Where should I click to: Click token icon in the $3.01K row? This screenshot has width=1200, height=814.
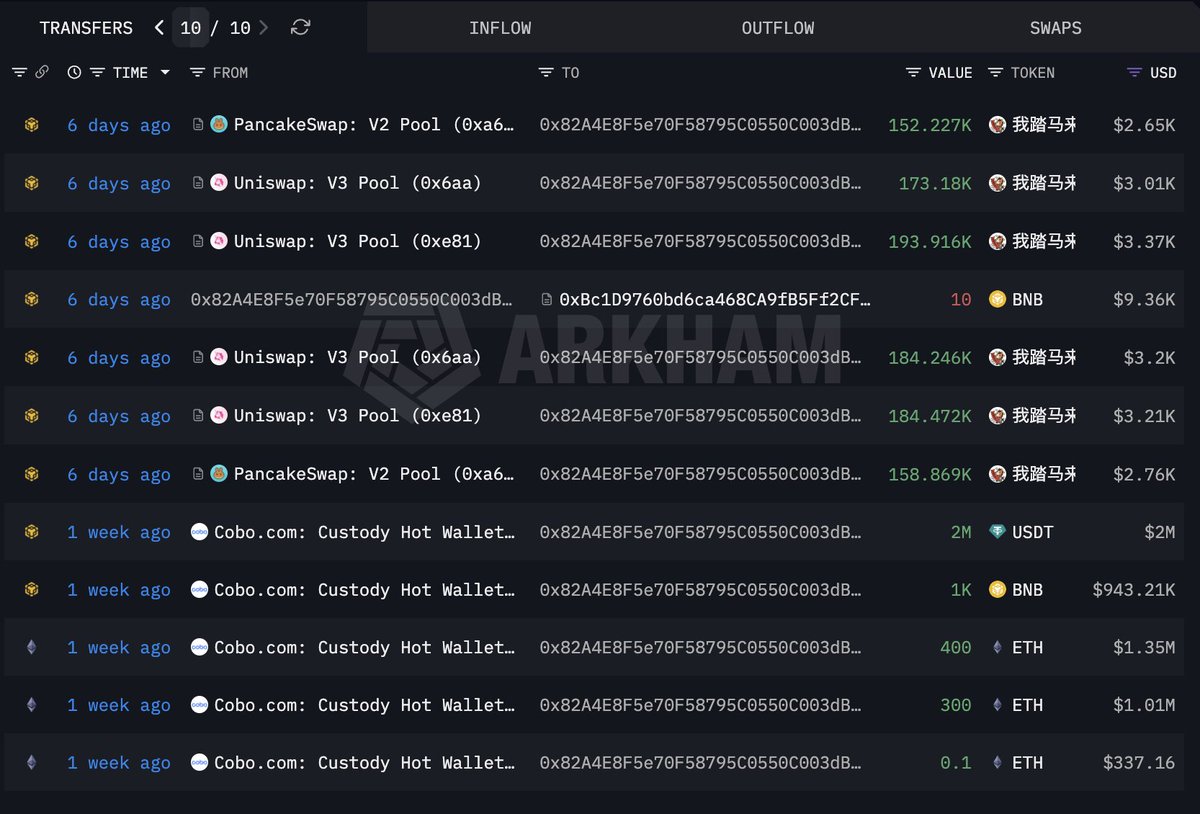point(997,183)
